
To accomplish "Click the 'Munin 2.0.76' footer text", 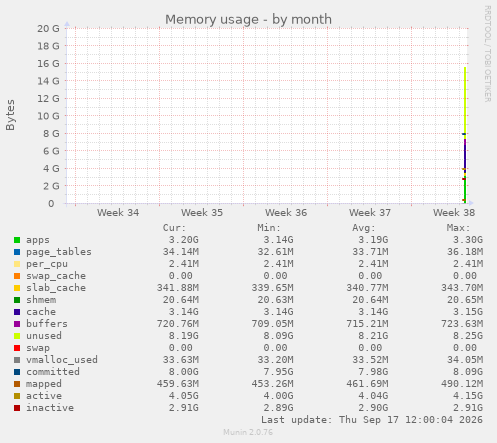I will [248, 433].
